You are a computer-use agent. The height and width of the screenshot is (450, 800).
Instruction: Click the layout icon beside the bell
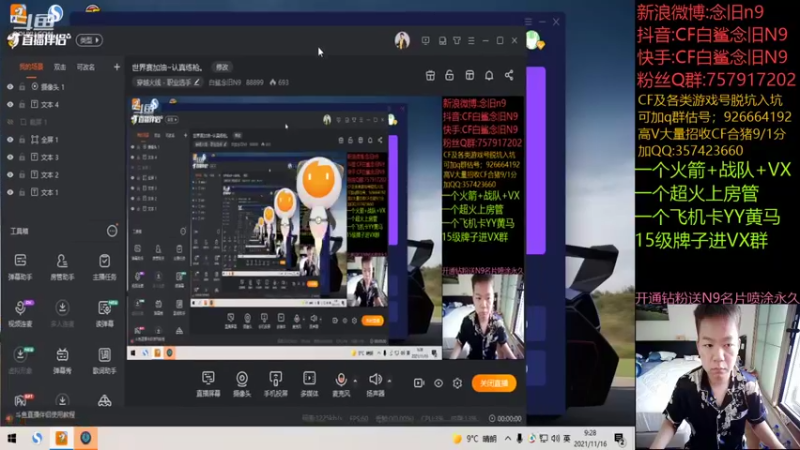point(469,76)
